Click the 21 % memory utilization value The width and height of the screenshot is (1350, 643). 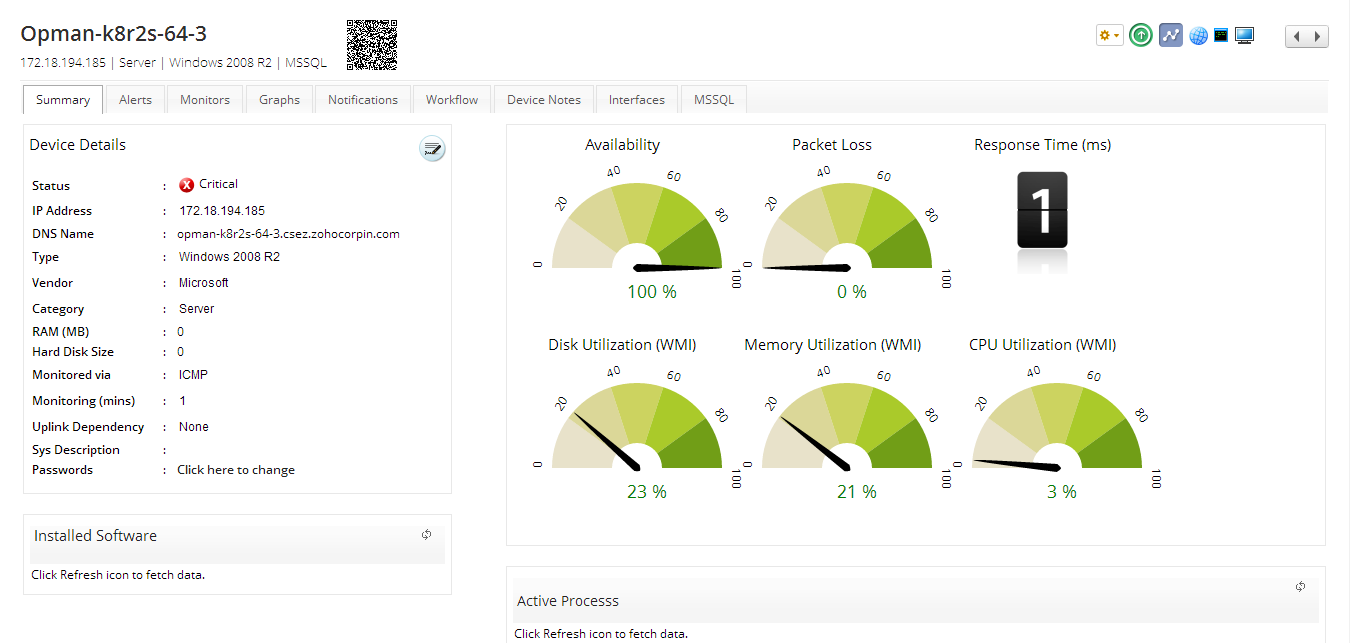click(857, 492)
